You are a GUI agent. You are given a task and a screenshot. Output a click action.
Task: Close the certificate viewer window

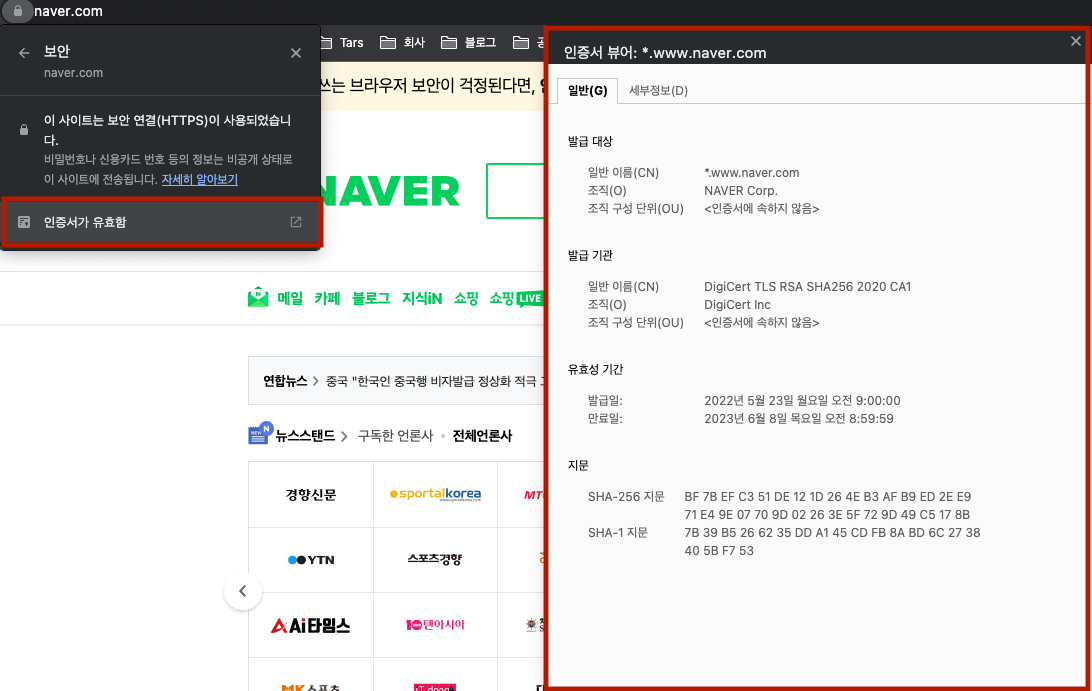[1076, 41]
